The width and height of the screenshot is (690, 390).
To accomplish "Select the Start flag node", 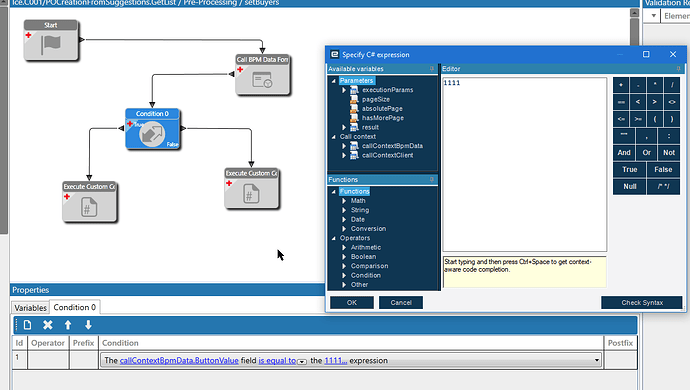I will (x=51, y=40).
